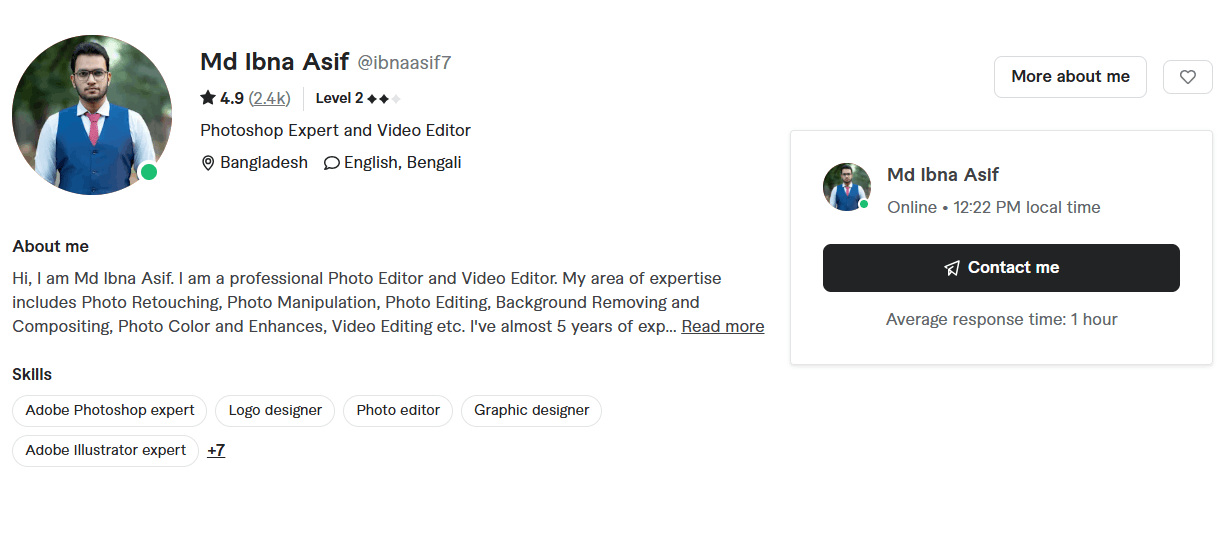
Task: Expand the about text with Read more
Action: click(723, 326)
